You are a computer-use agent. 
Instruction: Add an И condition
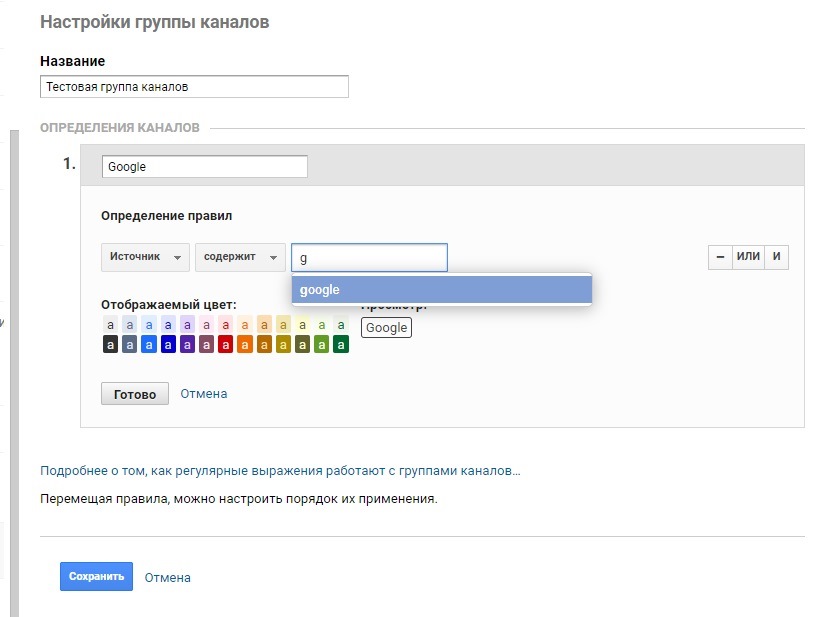click(777, 257)
